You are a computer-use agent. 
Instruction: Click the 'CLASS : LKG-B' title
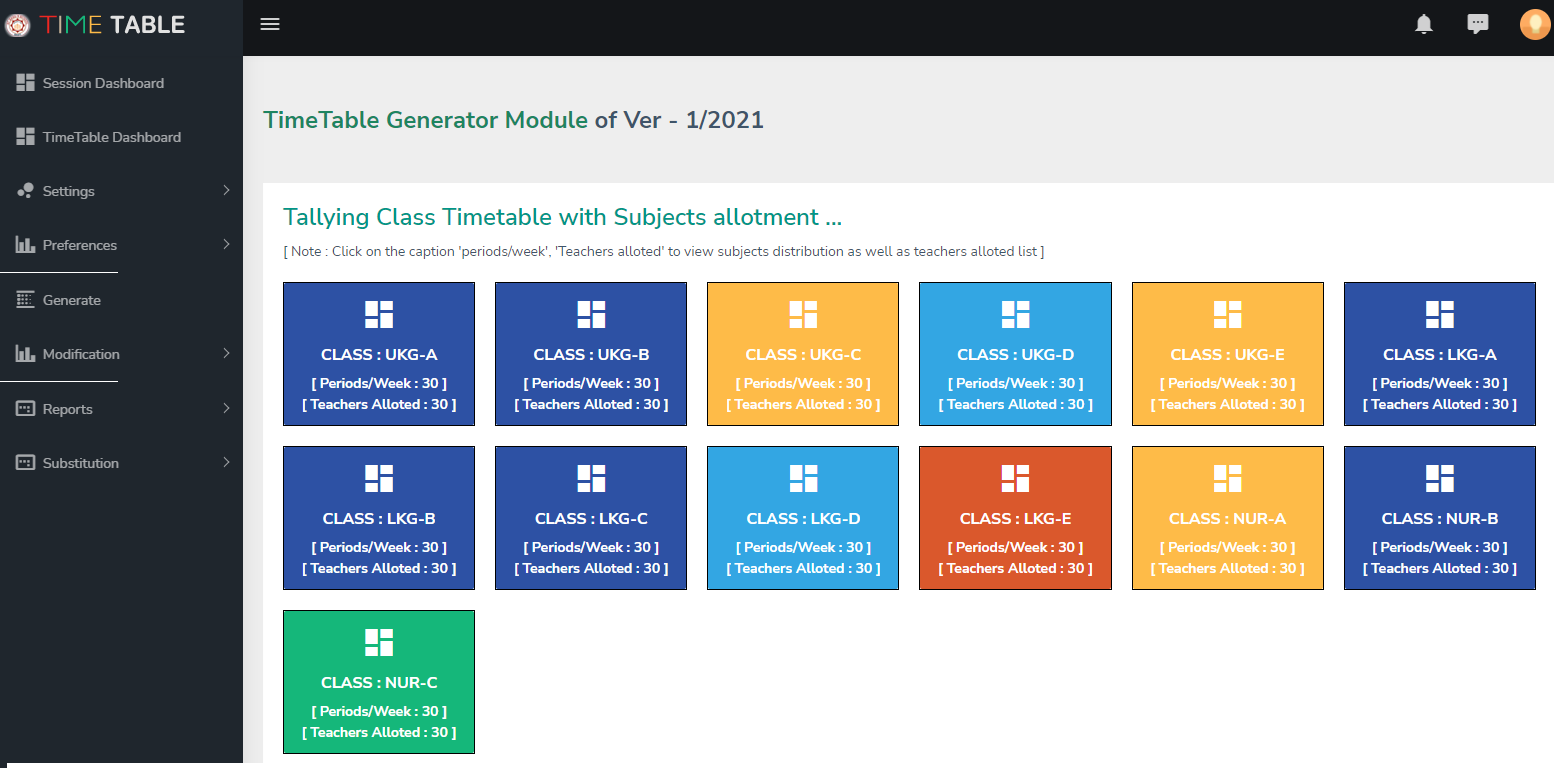pyautogui.click(x=379, y=518)
